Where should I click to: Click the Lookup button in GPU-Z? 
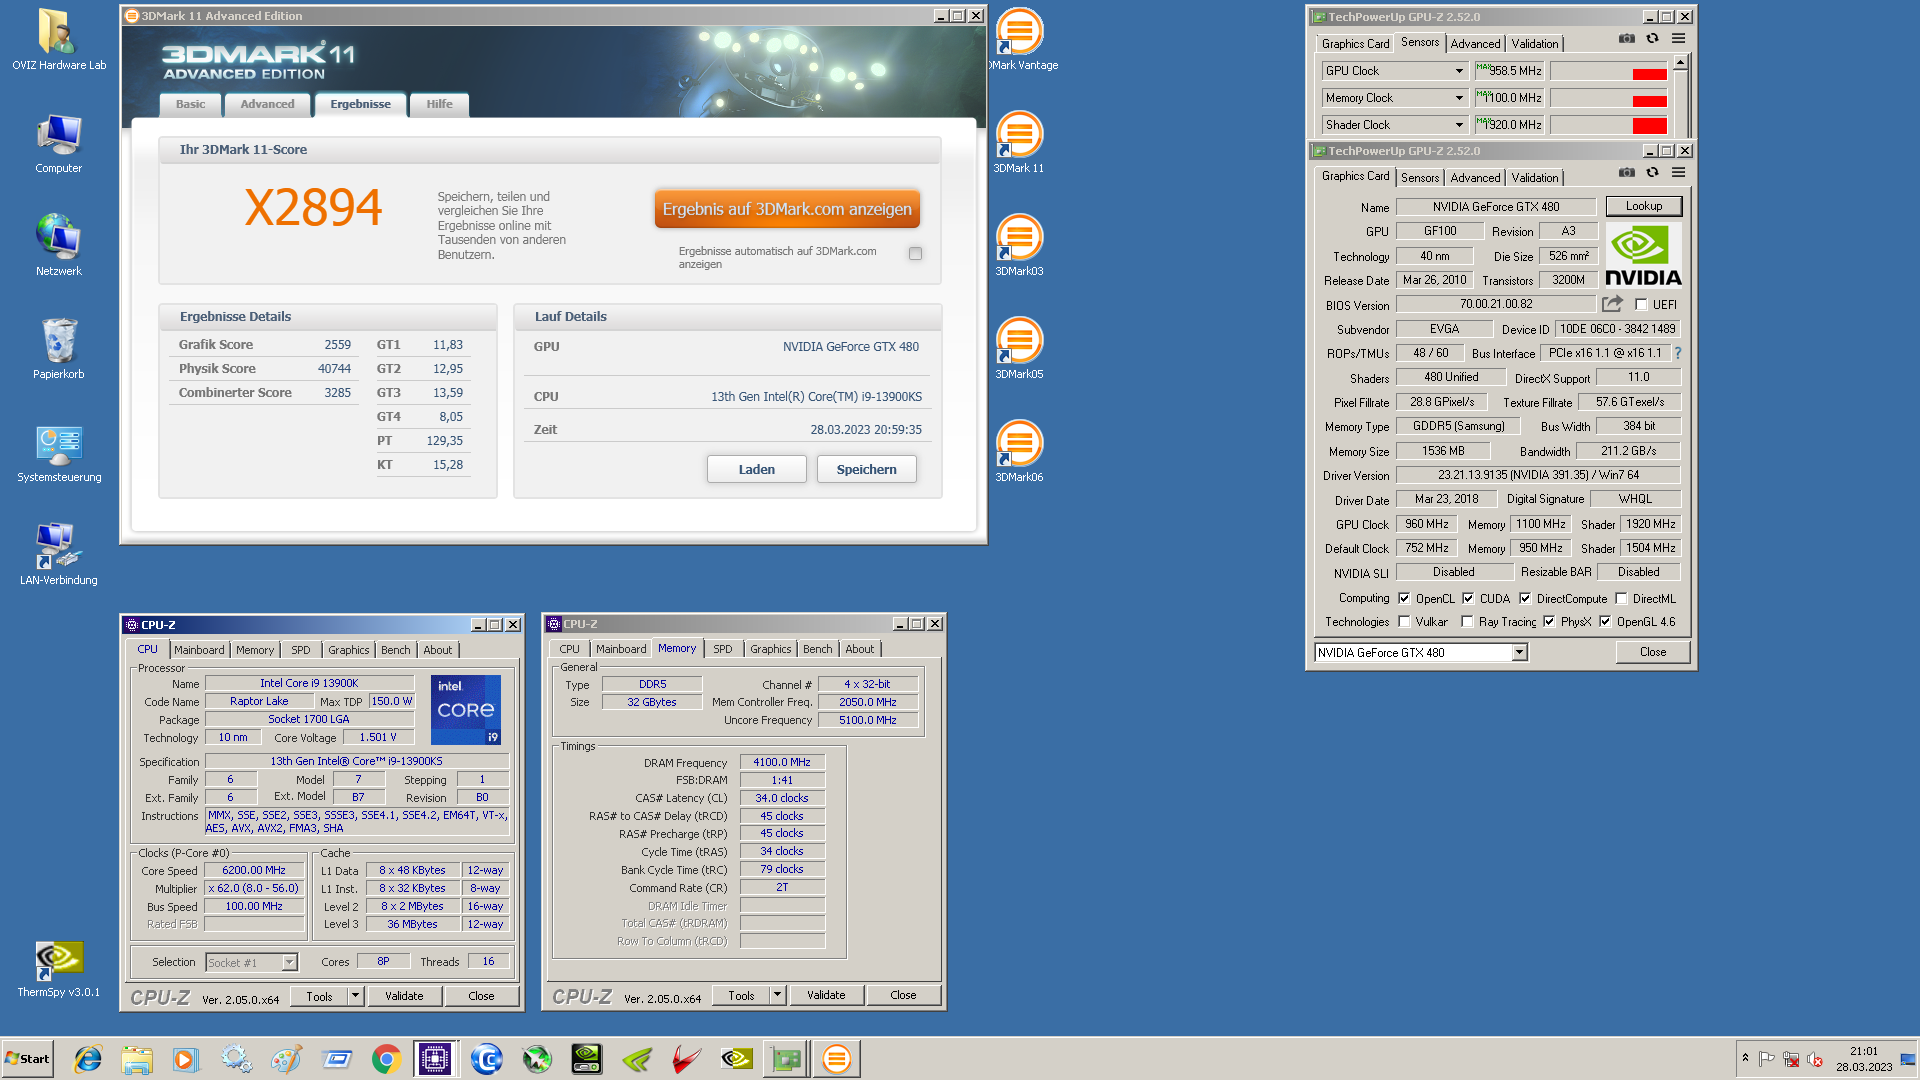tap(1644, 206)
